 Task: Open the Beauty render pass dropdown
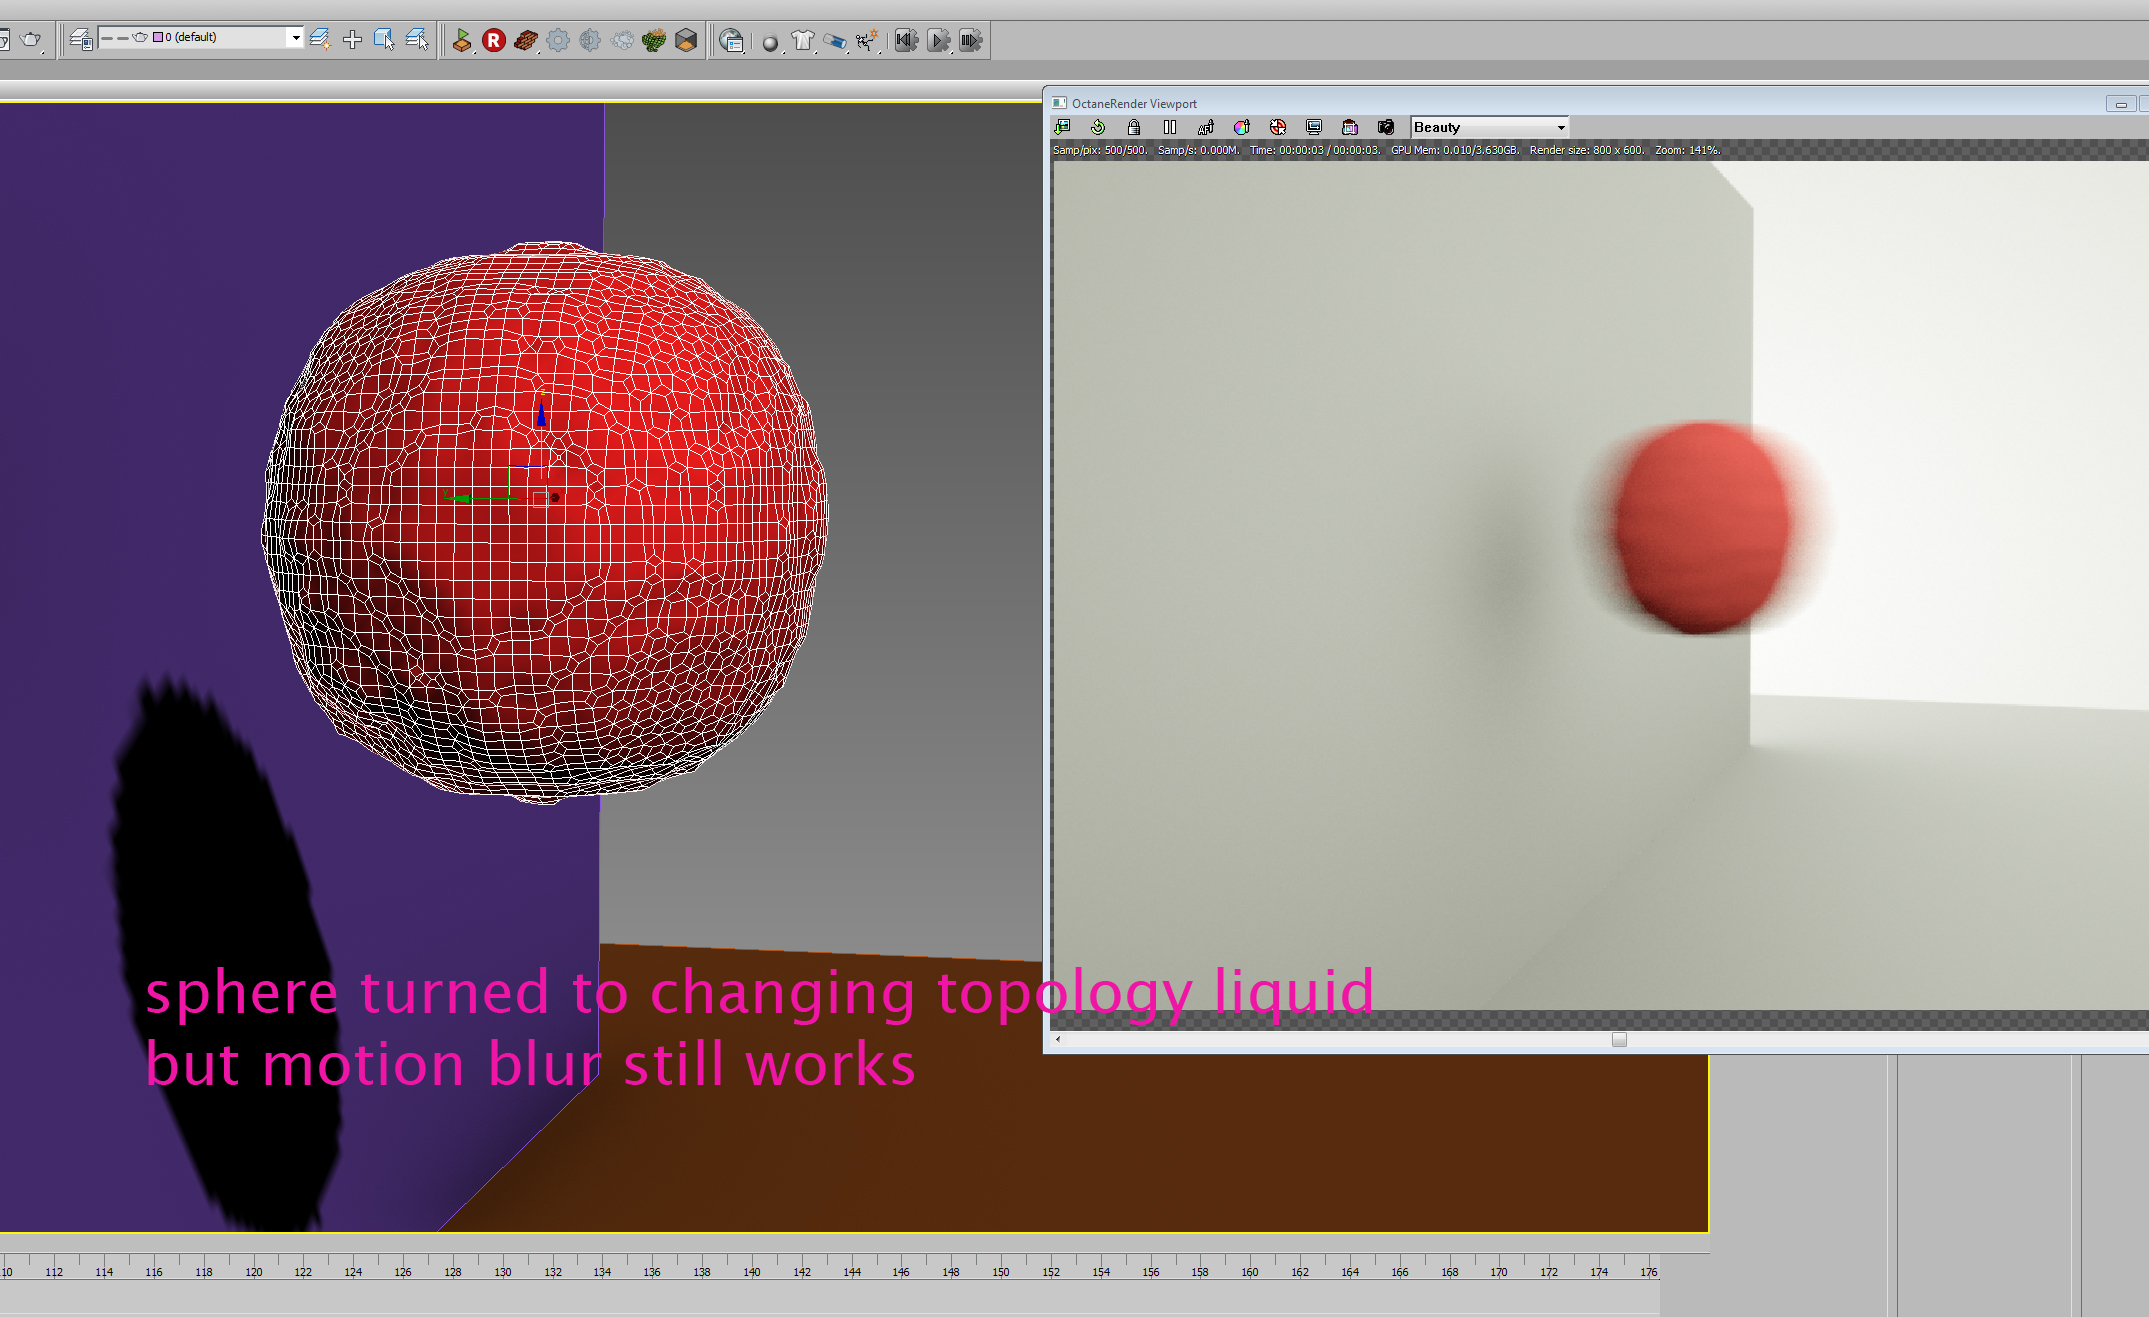(1489, 127)
